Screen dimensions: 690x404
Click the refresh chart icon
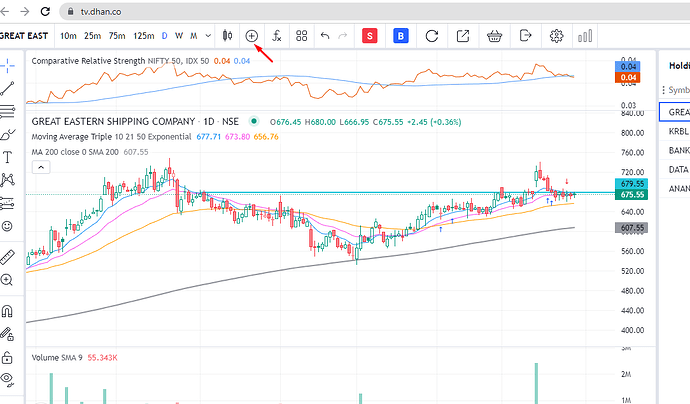point(432,36)
